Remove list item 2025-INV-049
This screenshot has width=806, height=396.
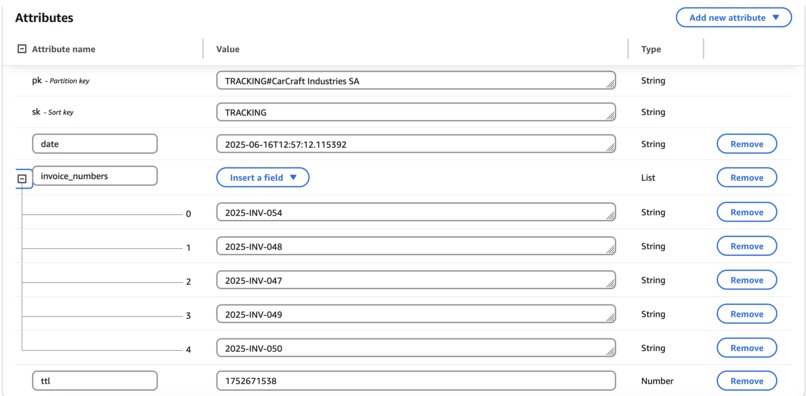(746, 314)
